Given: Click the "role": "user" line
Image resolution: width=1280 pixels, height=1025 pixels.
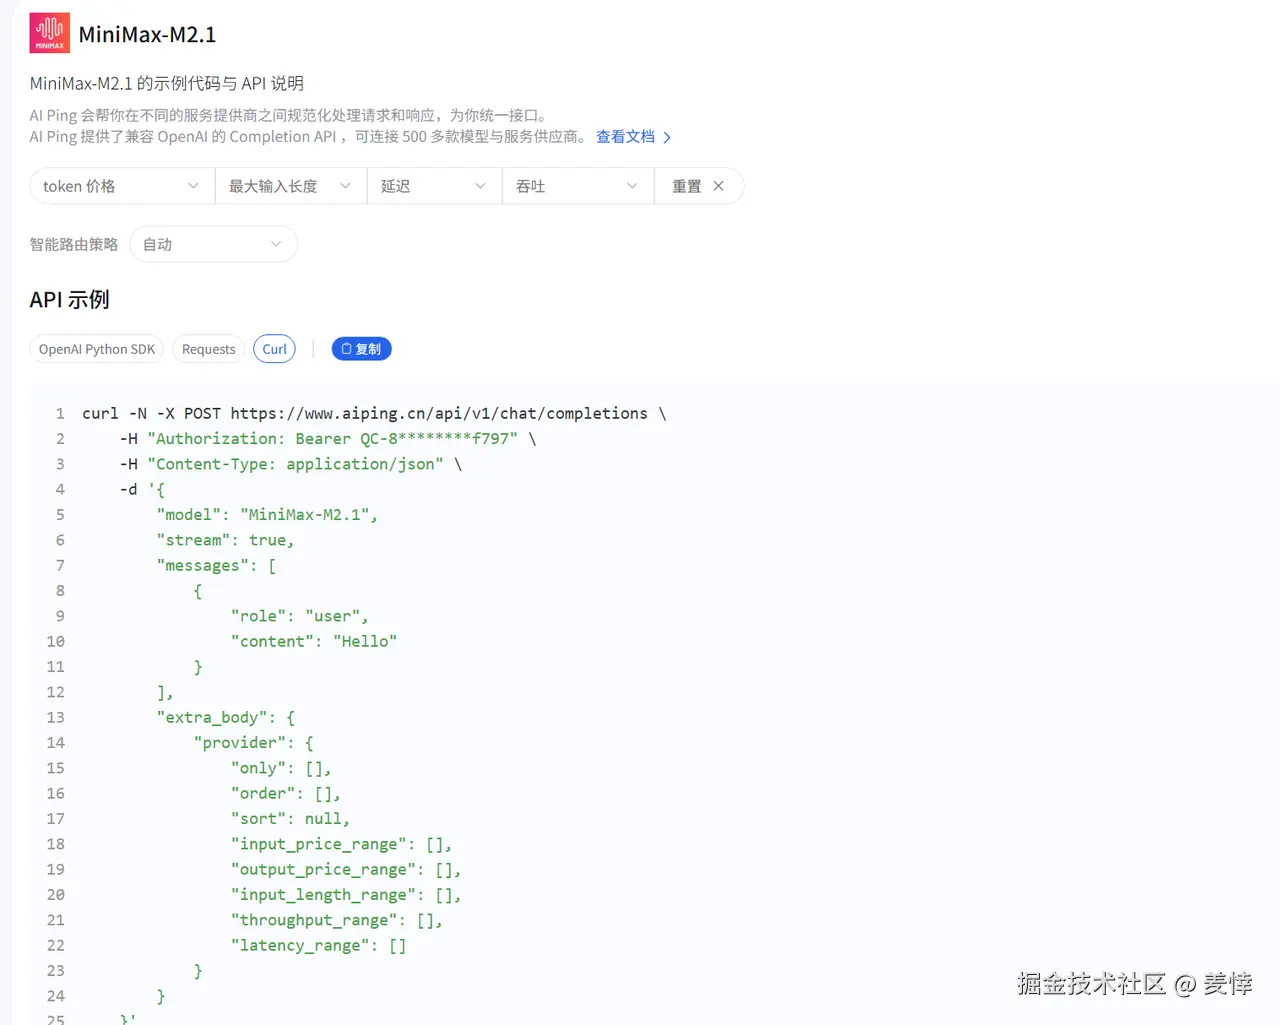Looking at the screenshot, I should click(x=299, y=616).
